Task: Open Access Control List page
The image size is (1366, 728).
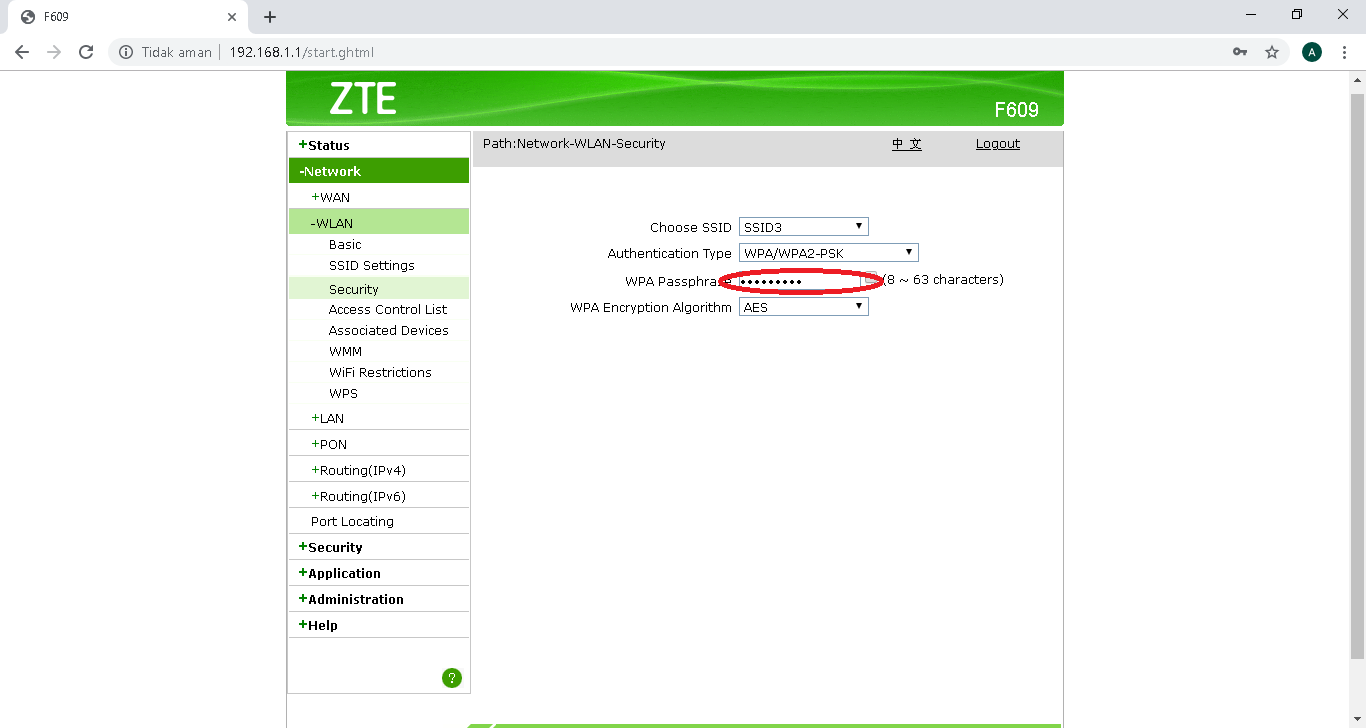Action: point(388,309)
